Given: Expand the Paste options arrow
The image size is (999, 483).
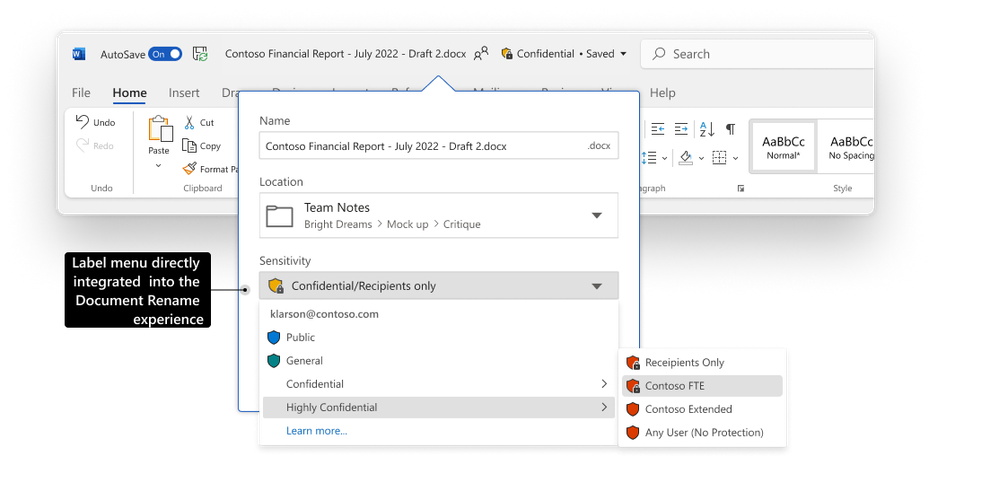Looking at the screenshot, I should (x=159, y=166).
